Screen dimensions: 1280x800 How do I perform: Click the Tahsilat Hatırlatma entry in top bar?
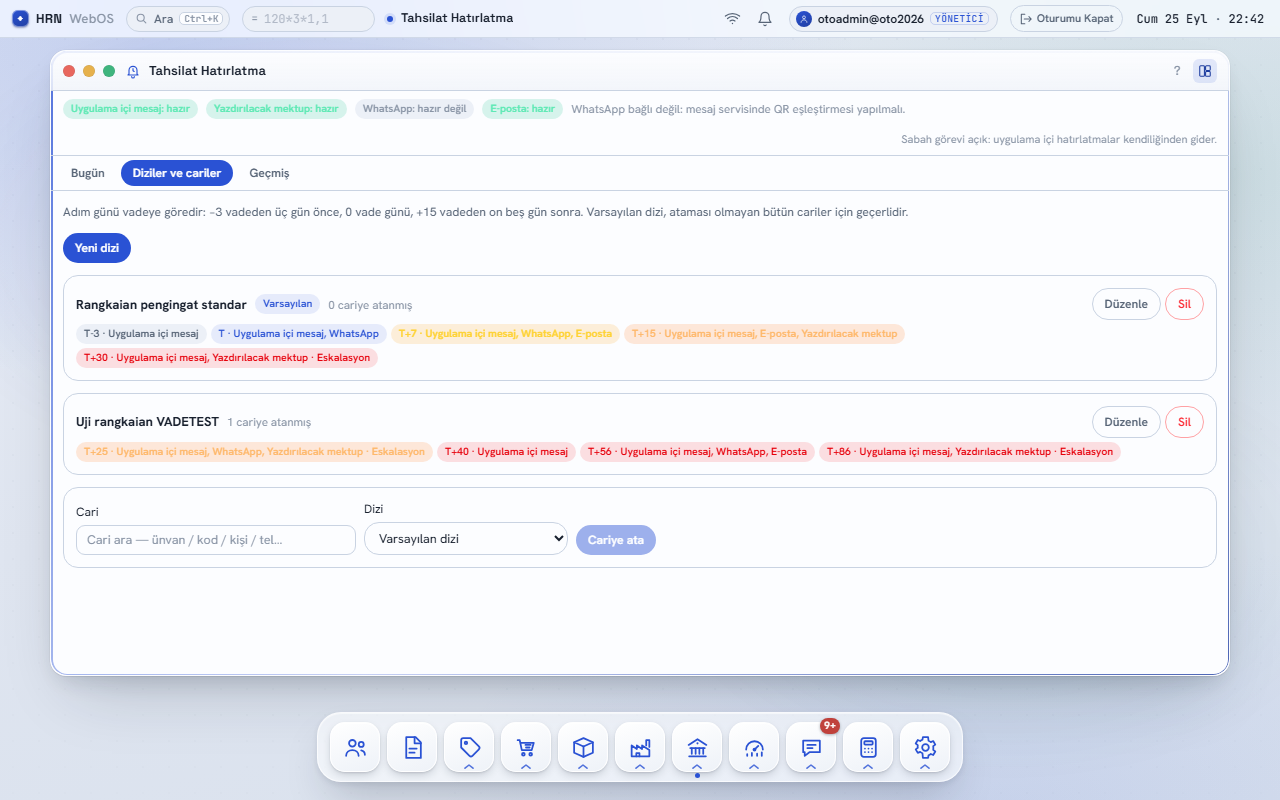[x=449, y=18]
